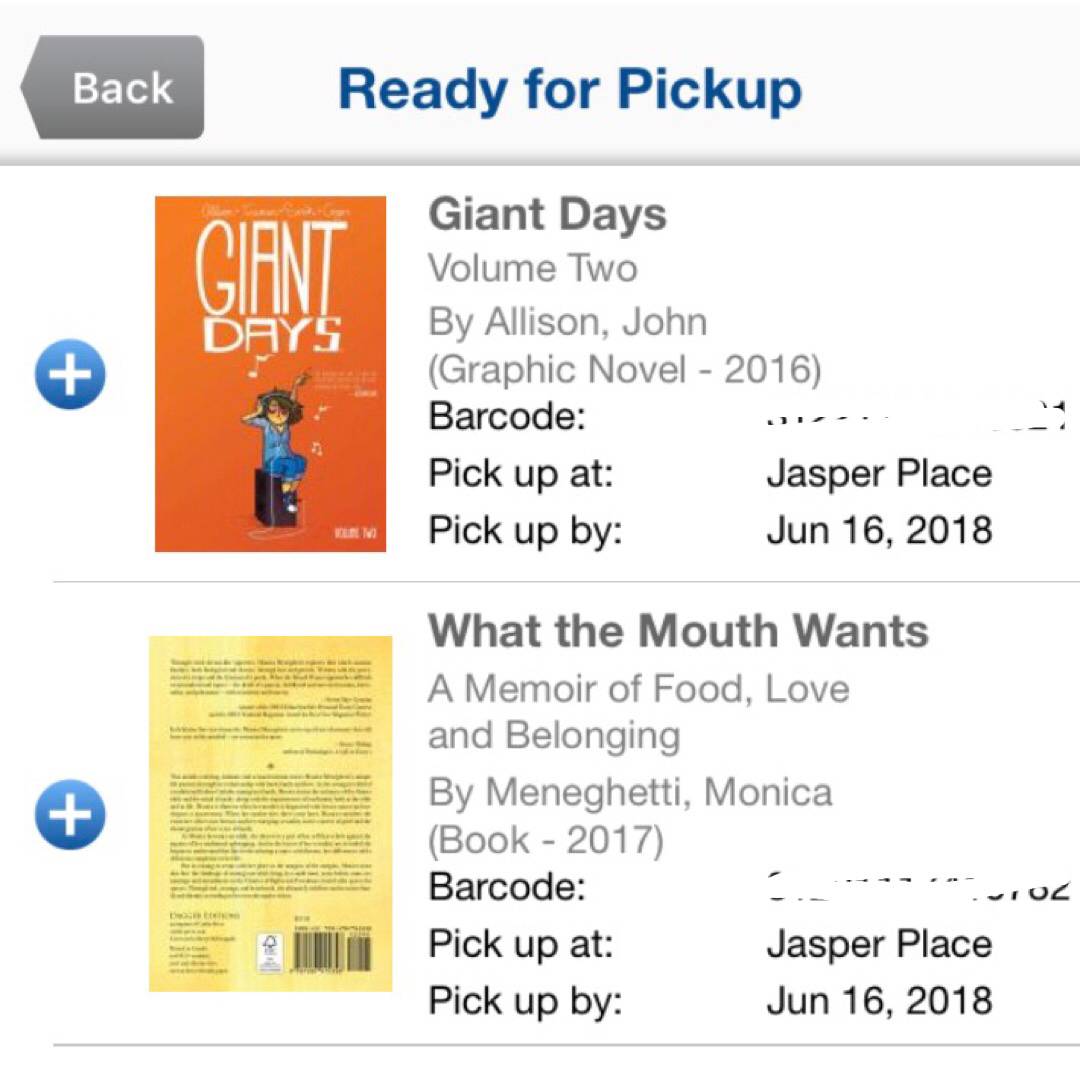Tap the Barcode label under the Meneghetti book
This screenshot has height=1080, width=1080.
coord(507,886)
